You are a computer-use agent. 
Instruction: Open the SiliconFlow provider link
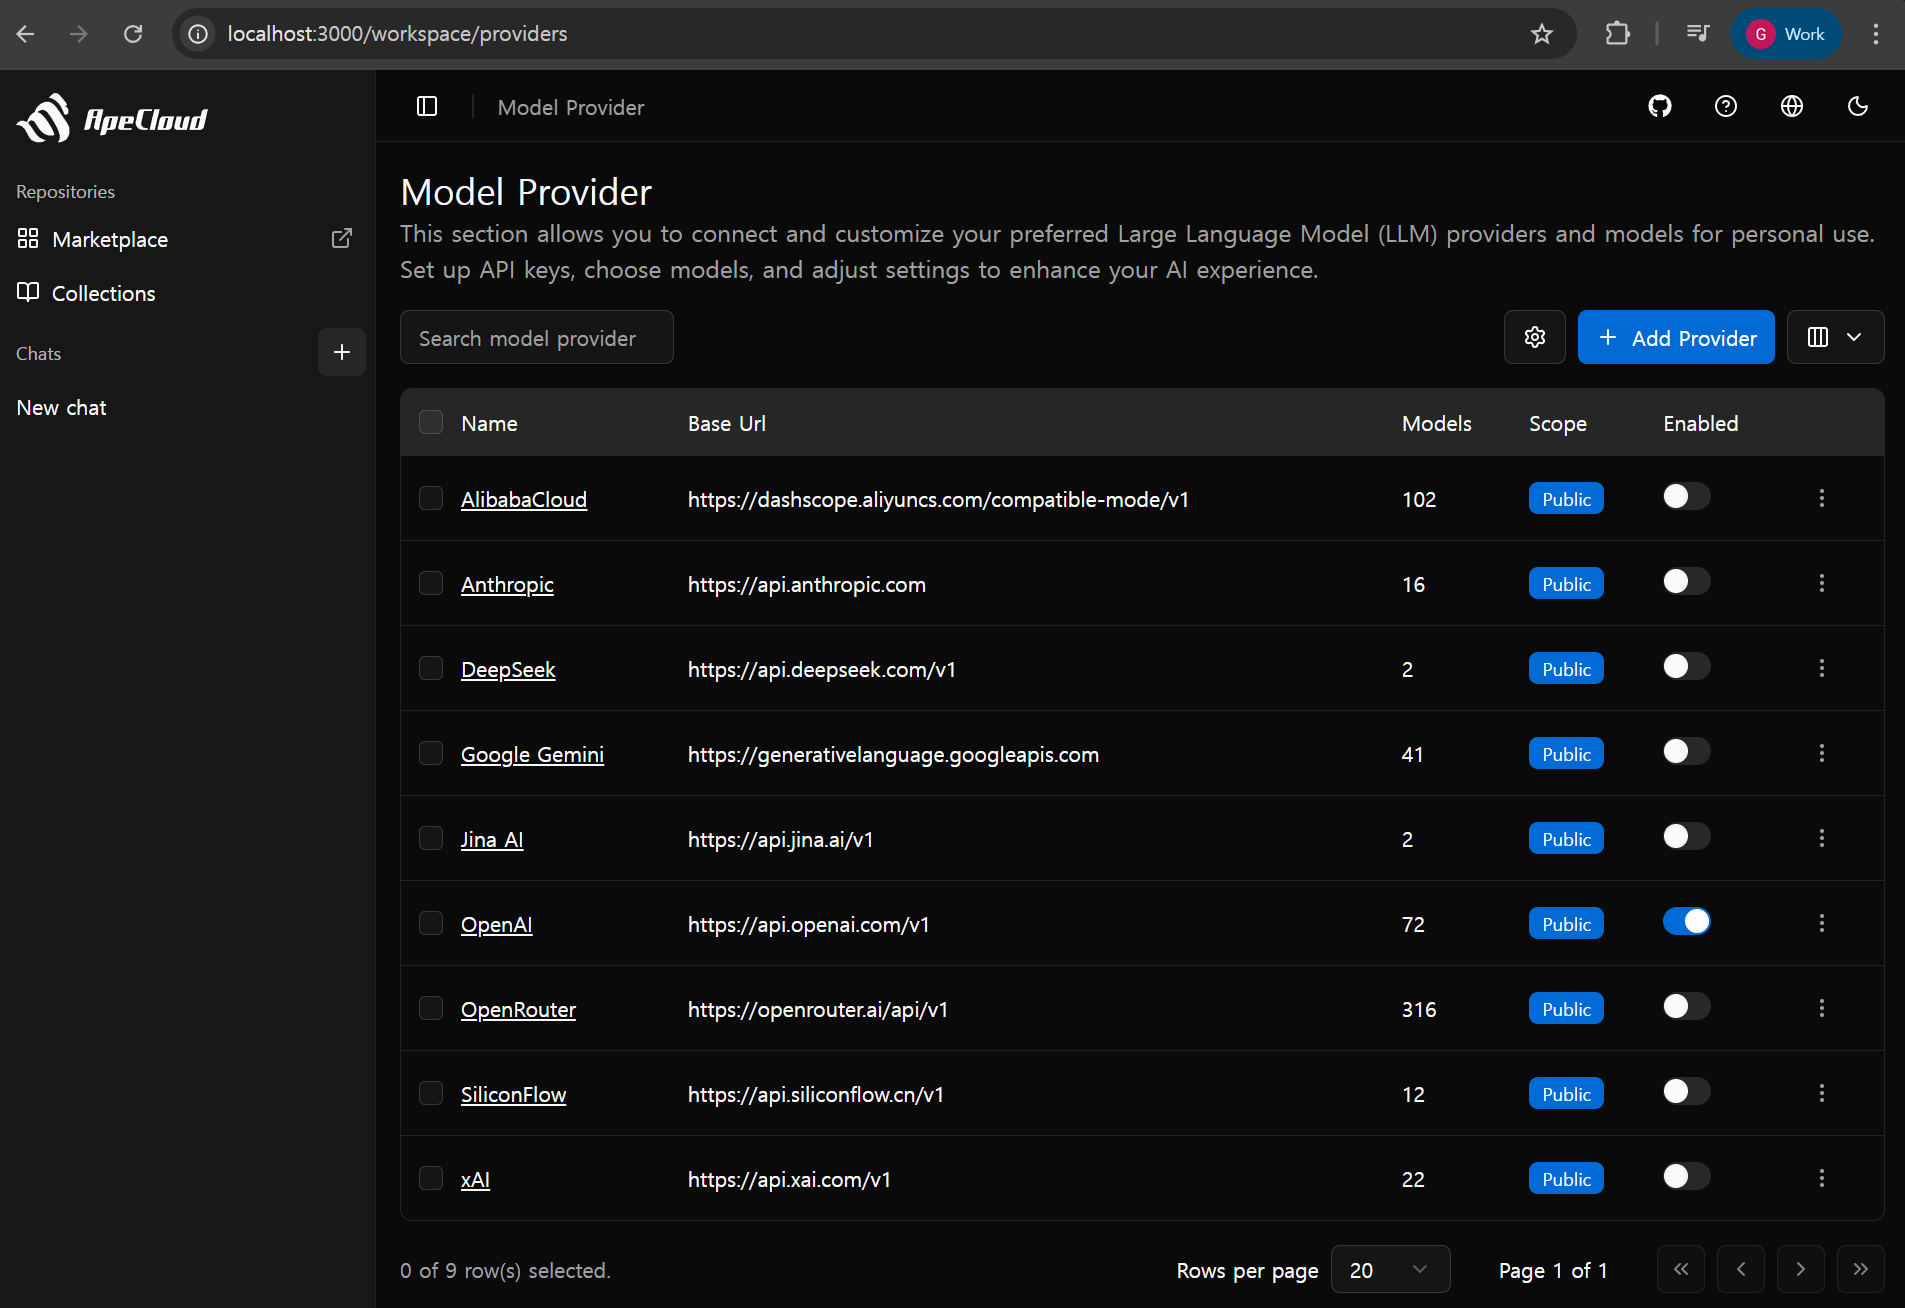click(513, 1094)
